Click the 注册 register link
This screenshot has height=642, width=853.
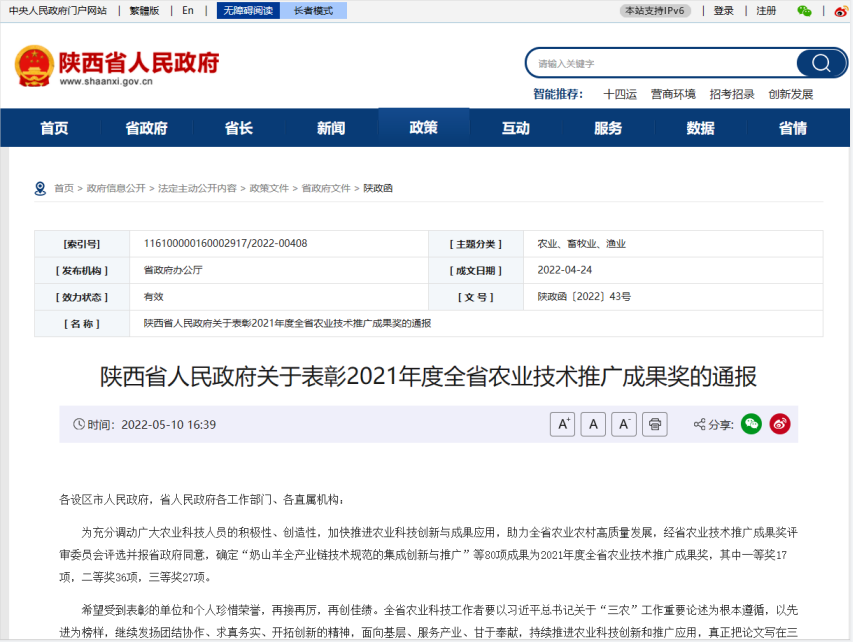pos(766,11)
